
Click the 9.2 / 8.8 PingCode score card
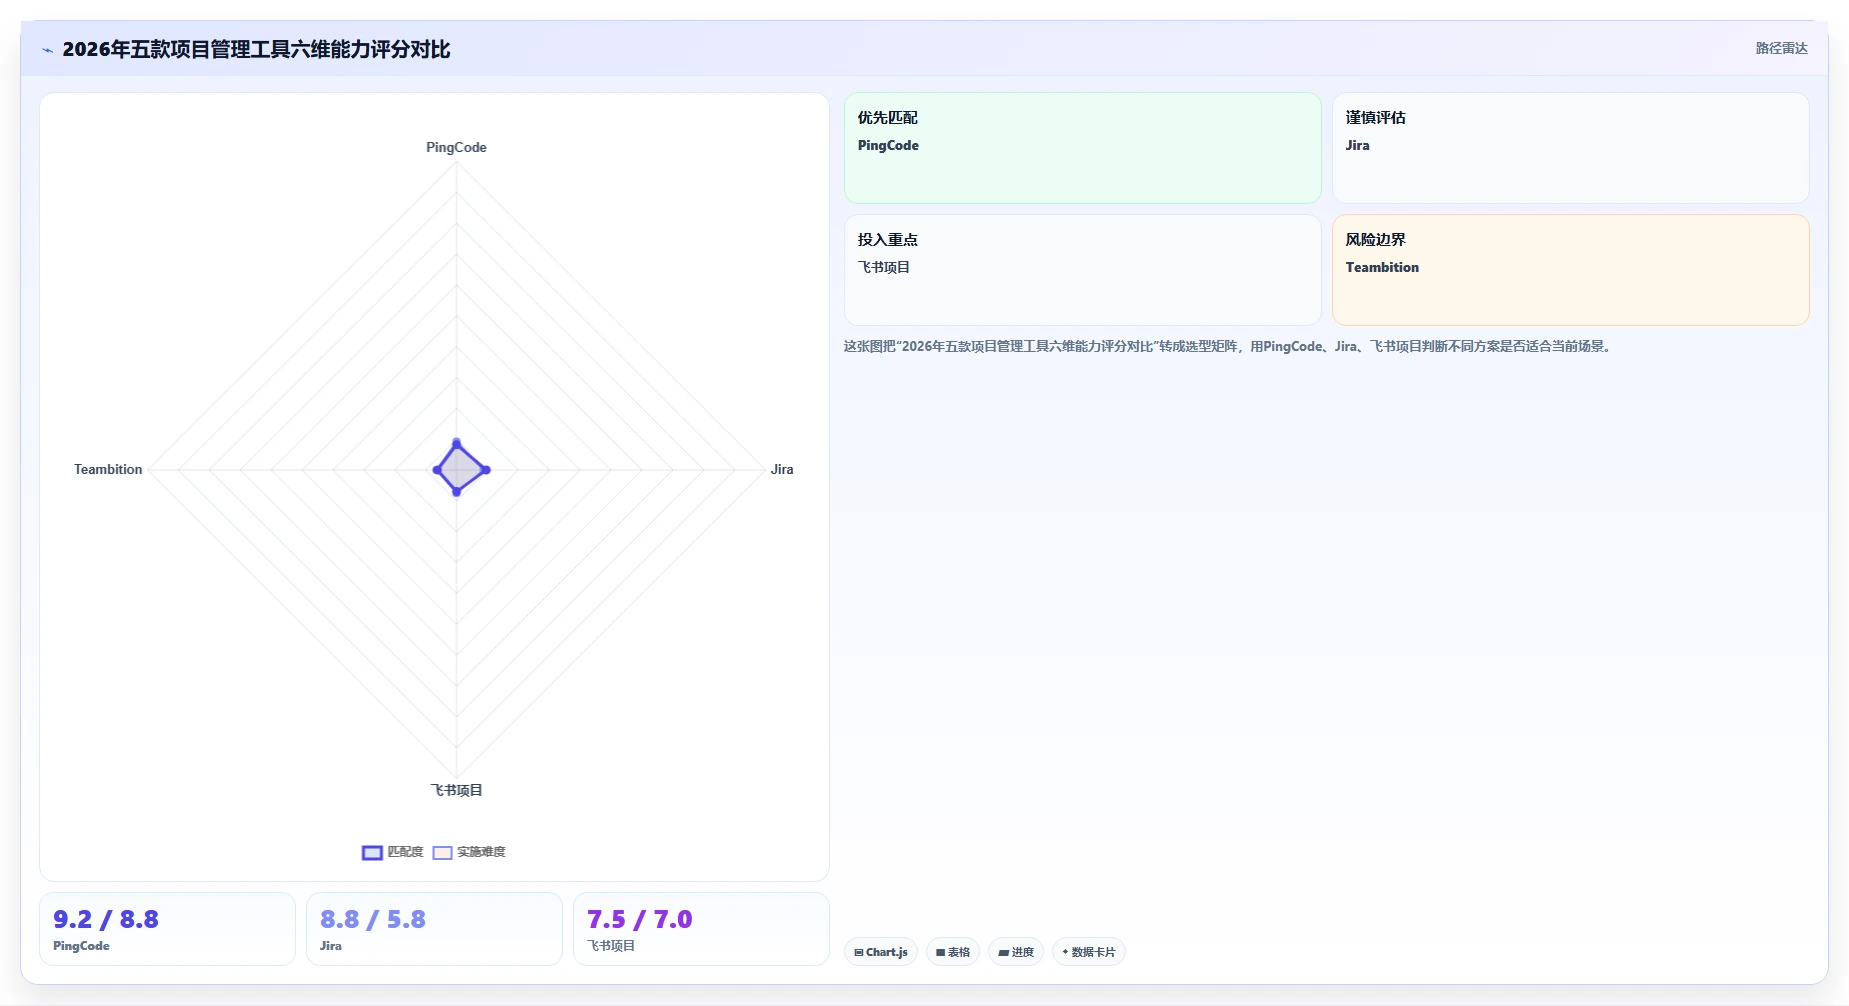click(x=167, y=929)
